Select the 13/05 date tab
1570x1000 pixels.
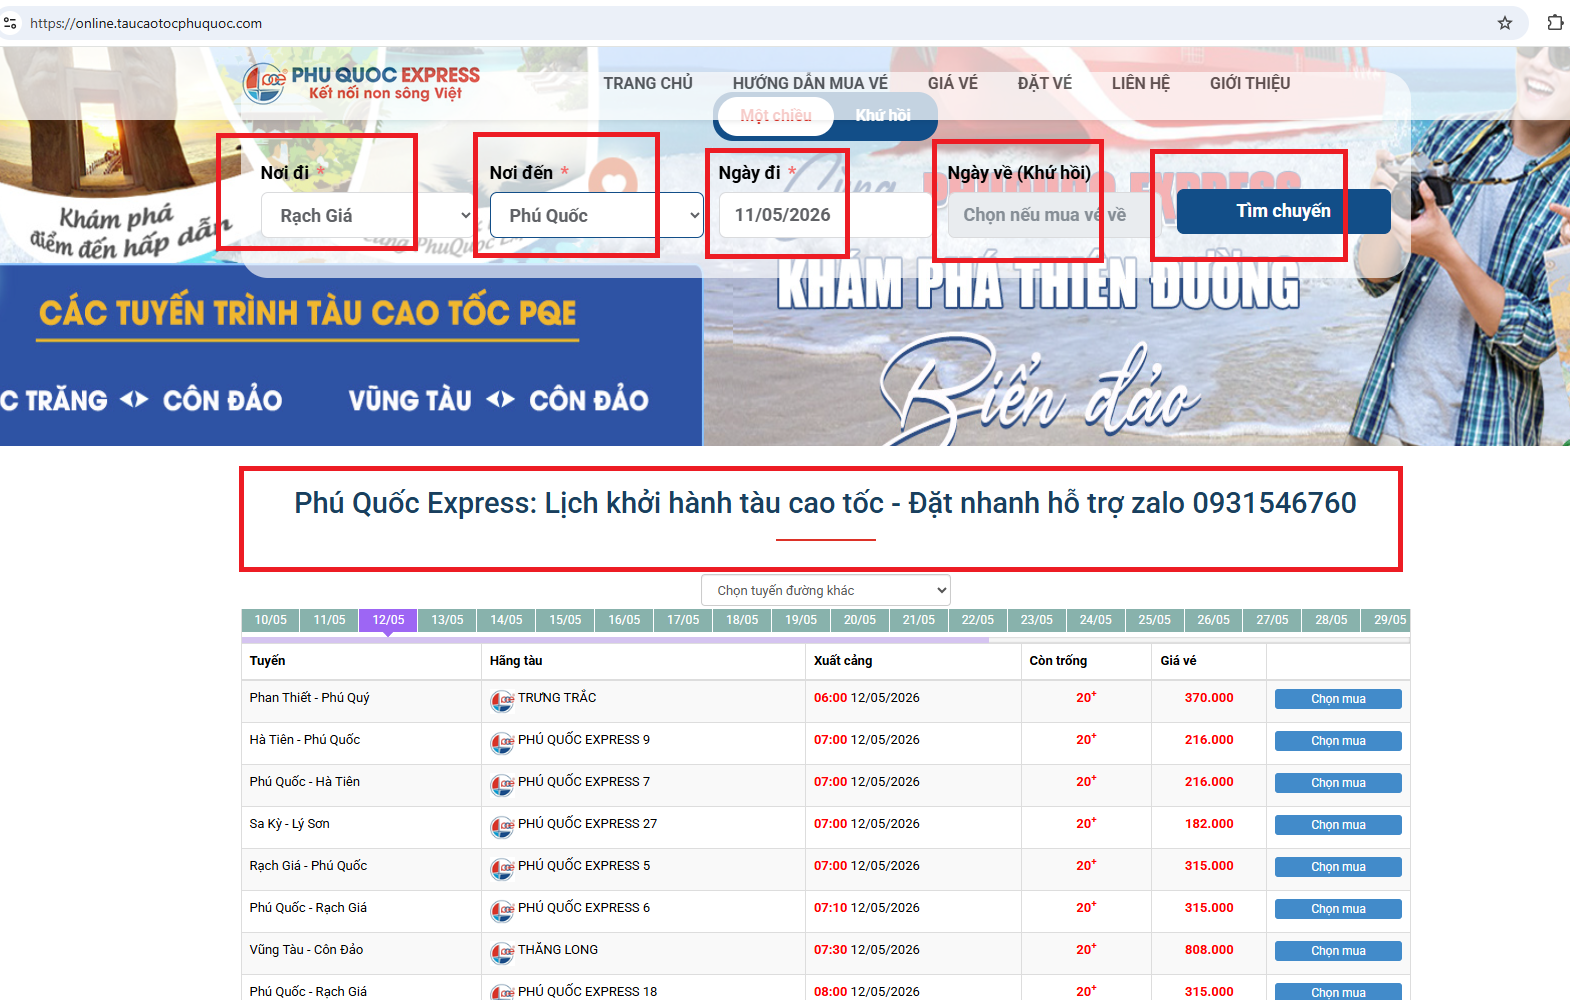[447, 620]
